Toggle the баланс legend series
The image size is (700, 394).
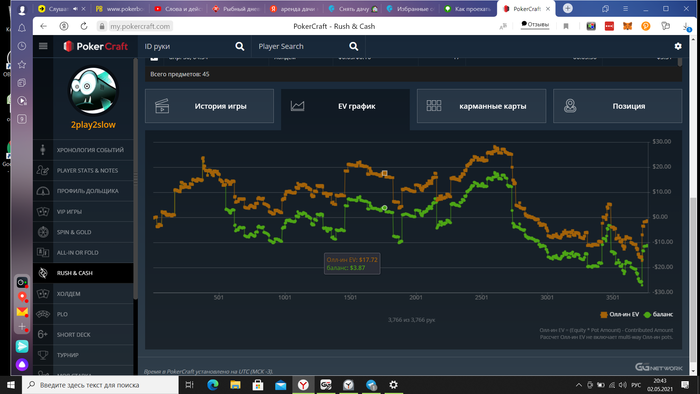click(x=658, y=315)
